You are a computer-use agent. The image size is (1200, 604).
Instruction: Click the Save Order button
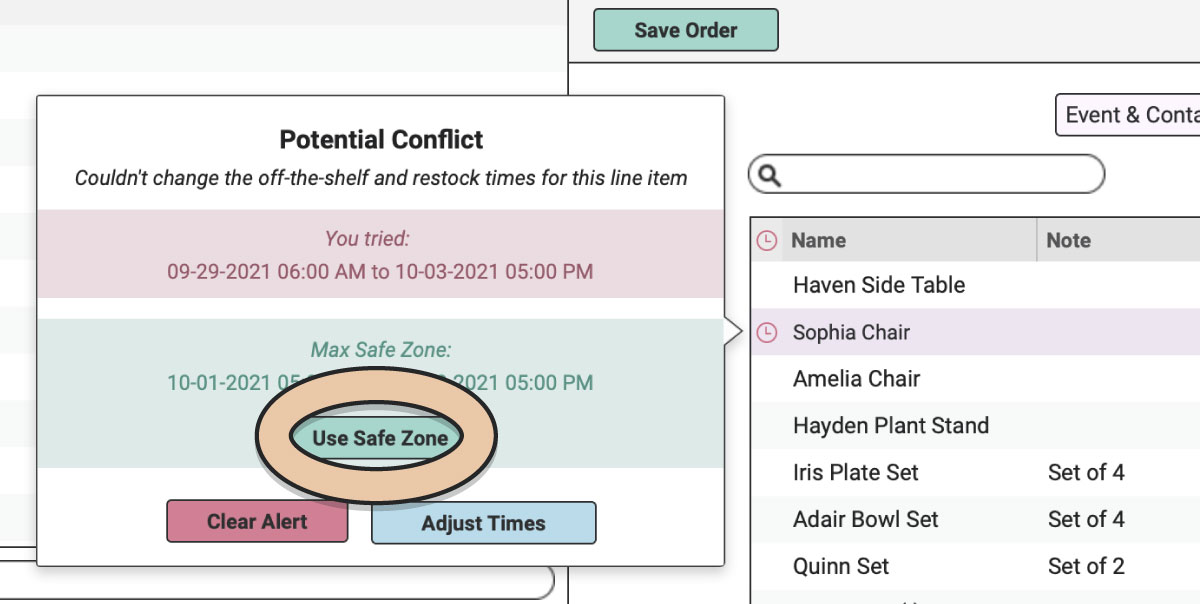pos(686,30)
